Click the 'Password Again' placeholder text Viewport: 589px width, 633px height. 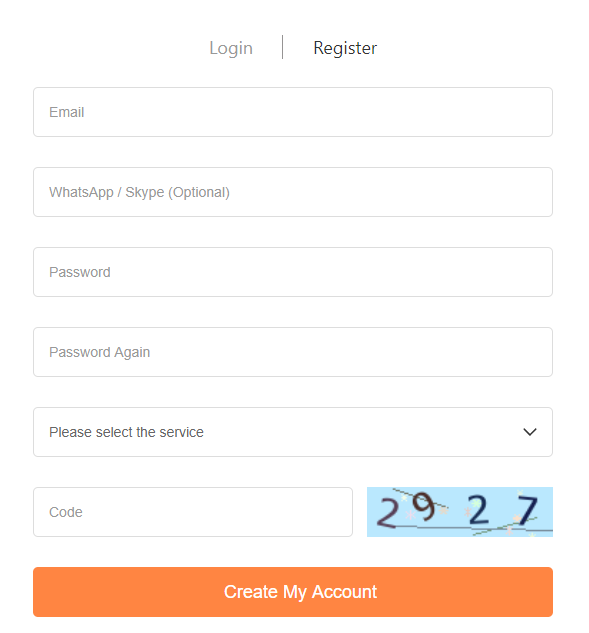[99, 352]
